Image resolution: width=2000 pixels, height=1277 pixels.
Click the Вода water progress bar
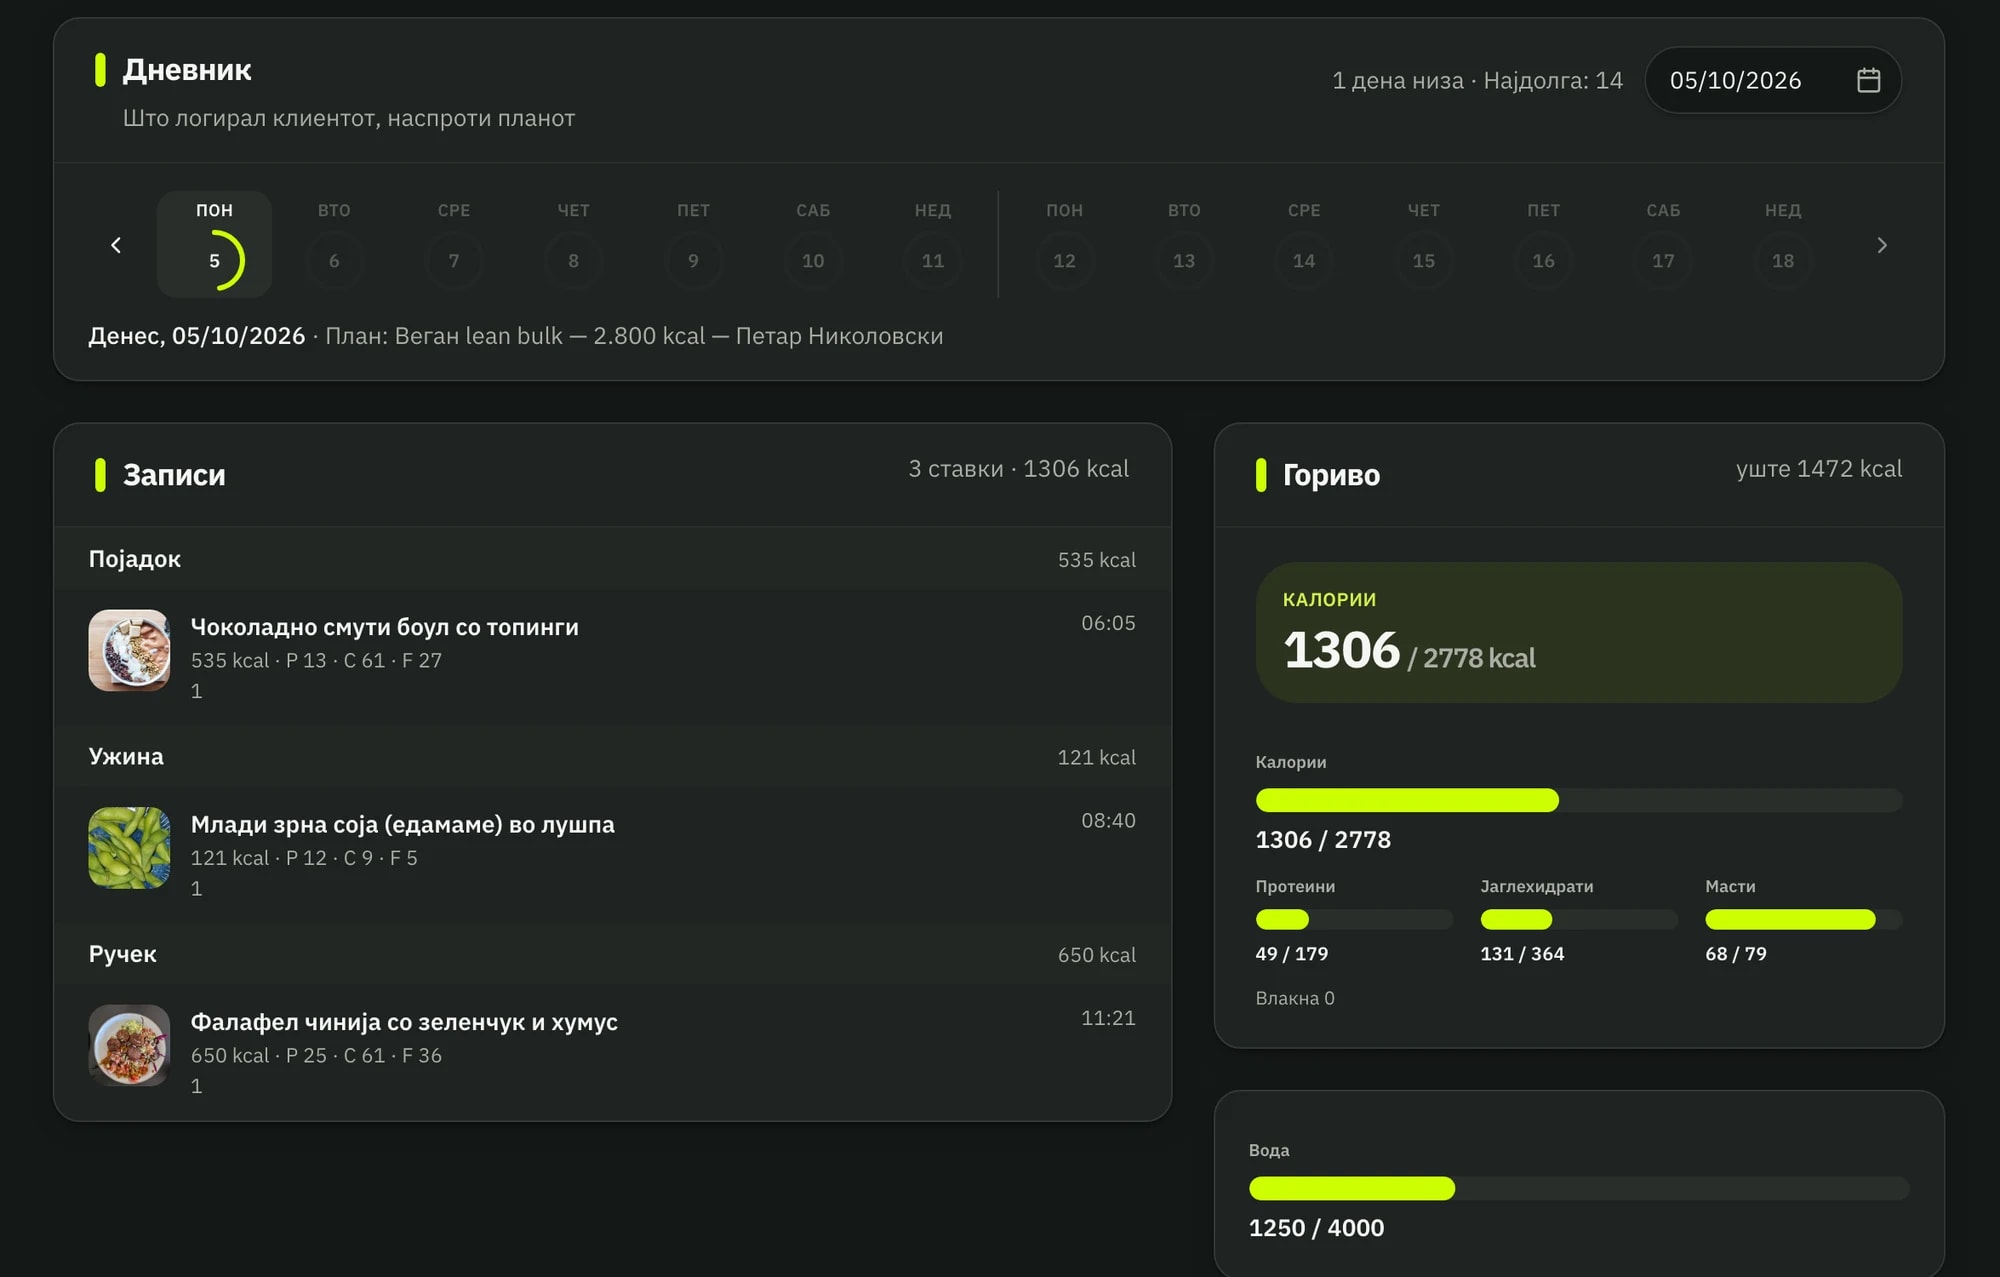[x=1579, y=1188]
